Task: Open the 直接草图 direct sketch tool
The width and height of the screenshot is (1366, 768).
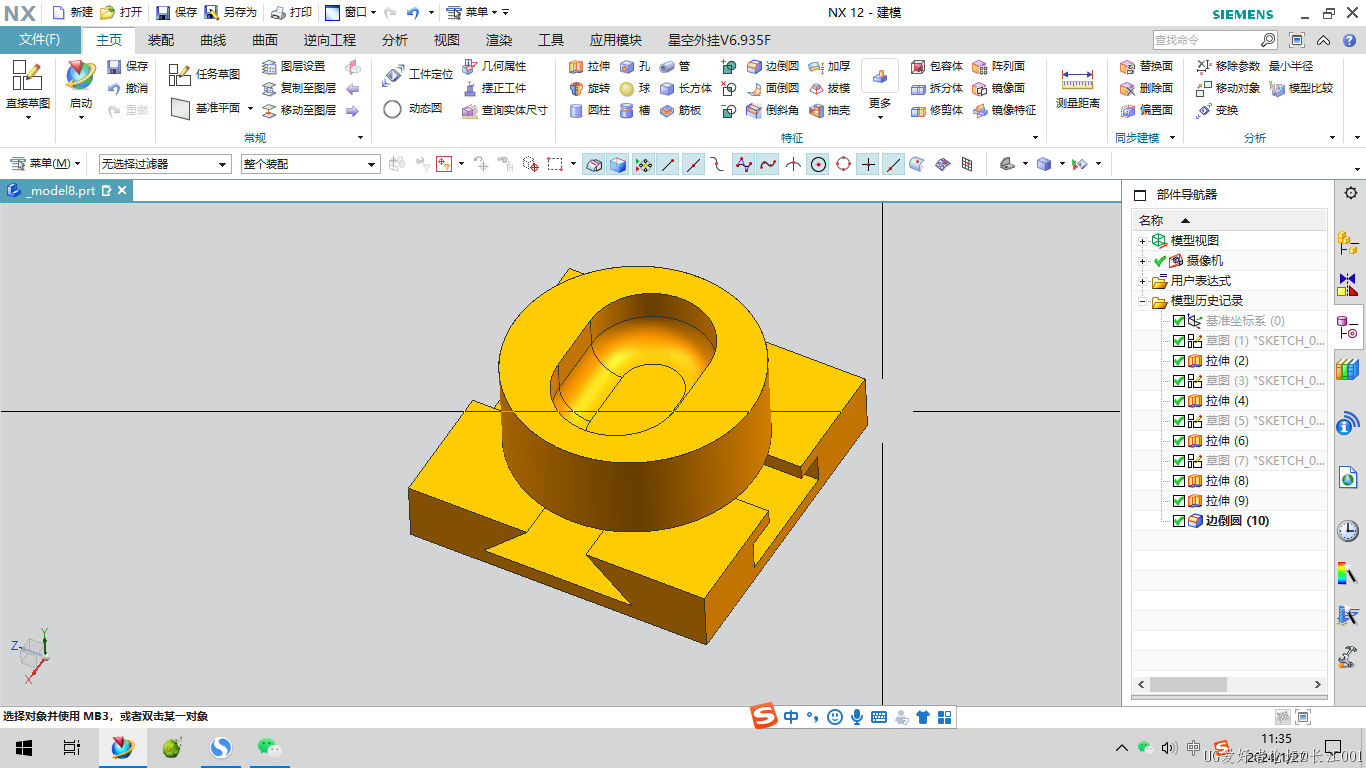Action: click(x=28, y=88)
